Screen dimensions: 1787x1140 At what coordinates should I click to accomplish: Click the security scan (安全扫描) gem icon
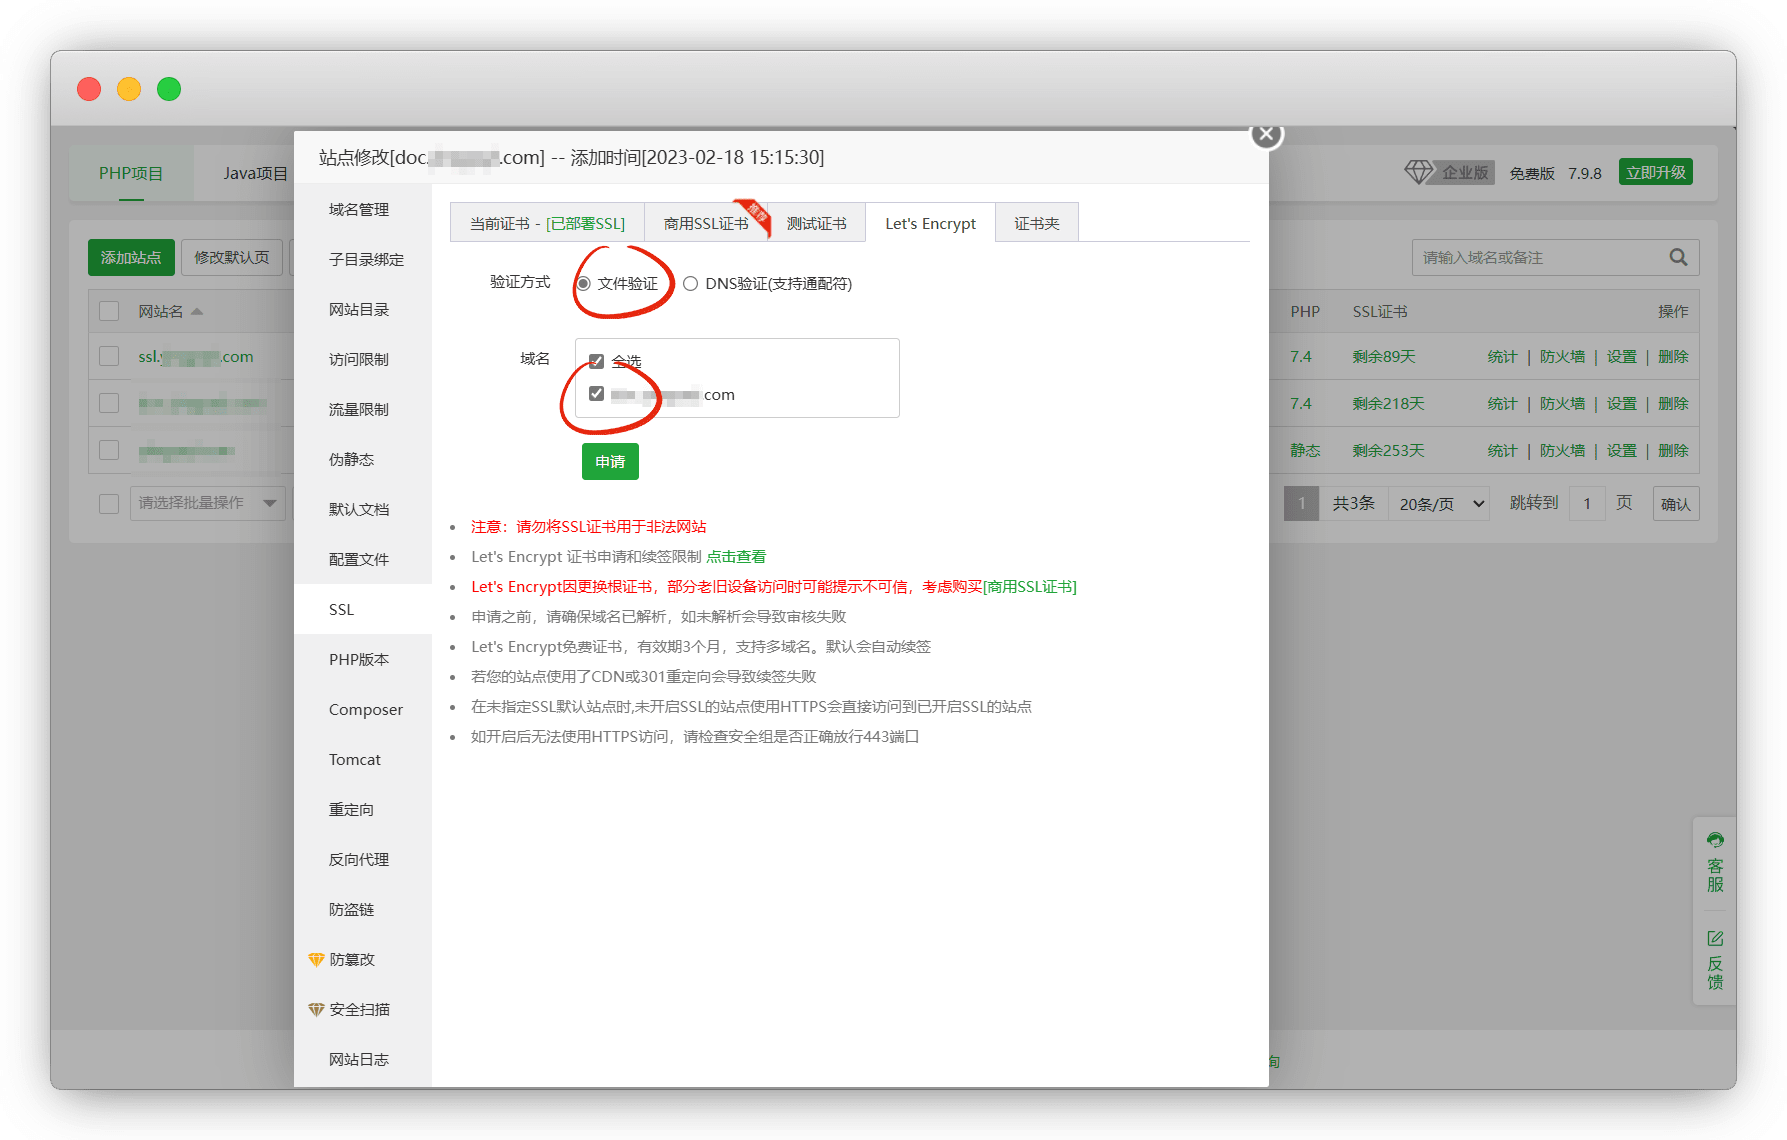[x=316, y=1010]
